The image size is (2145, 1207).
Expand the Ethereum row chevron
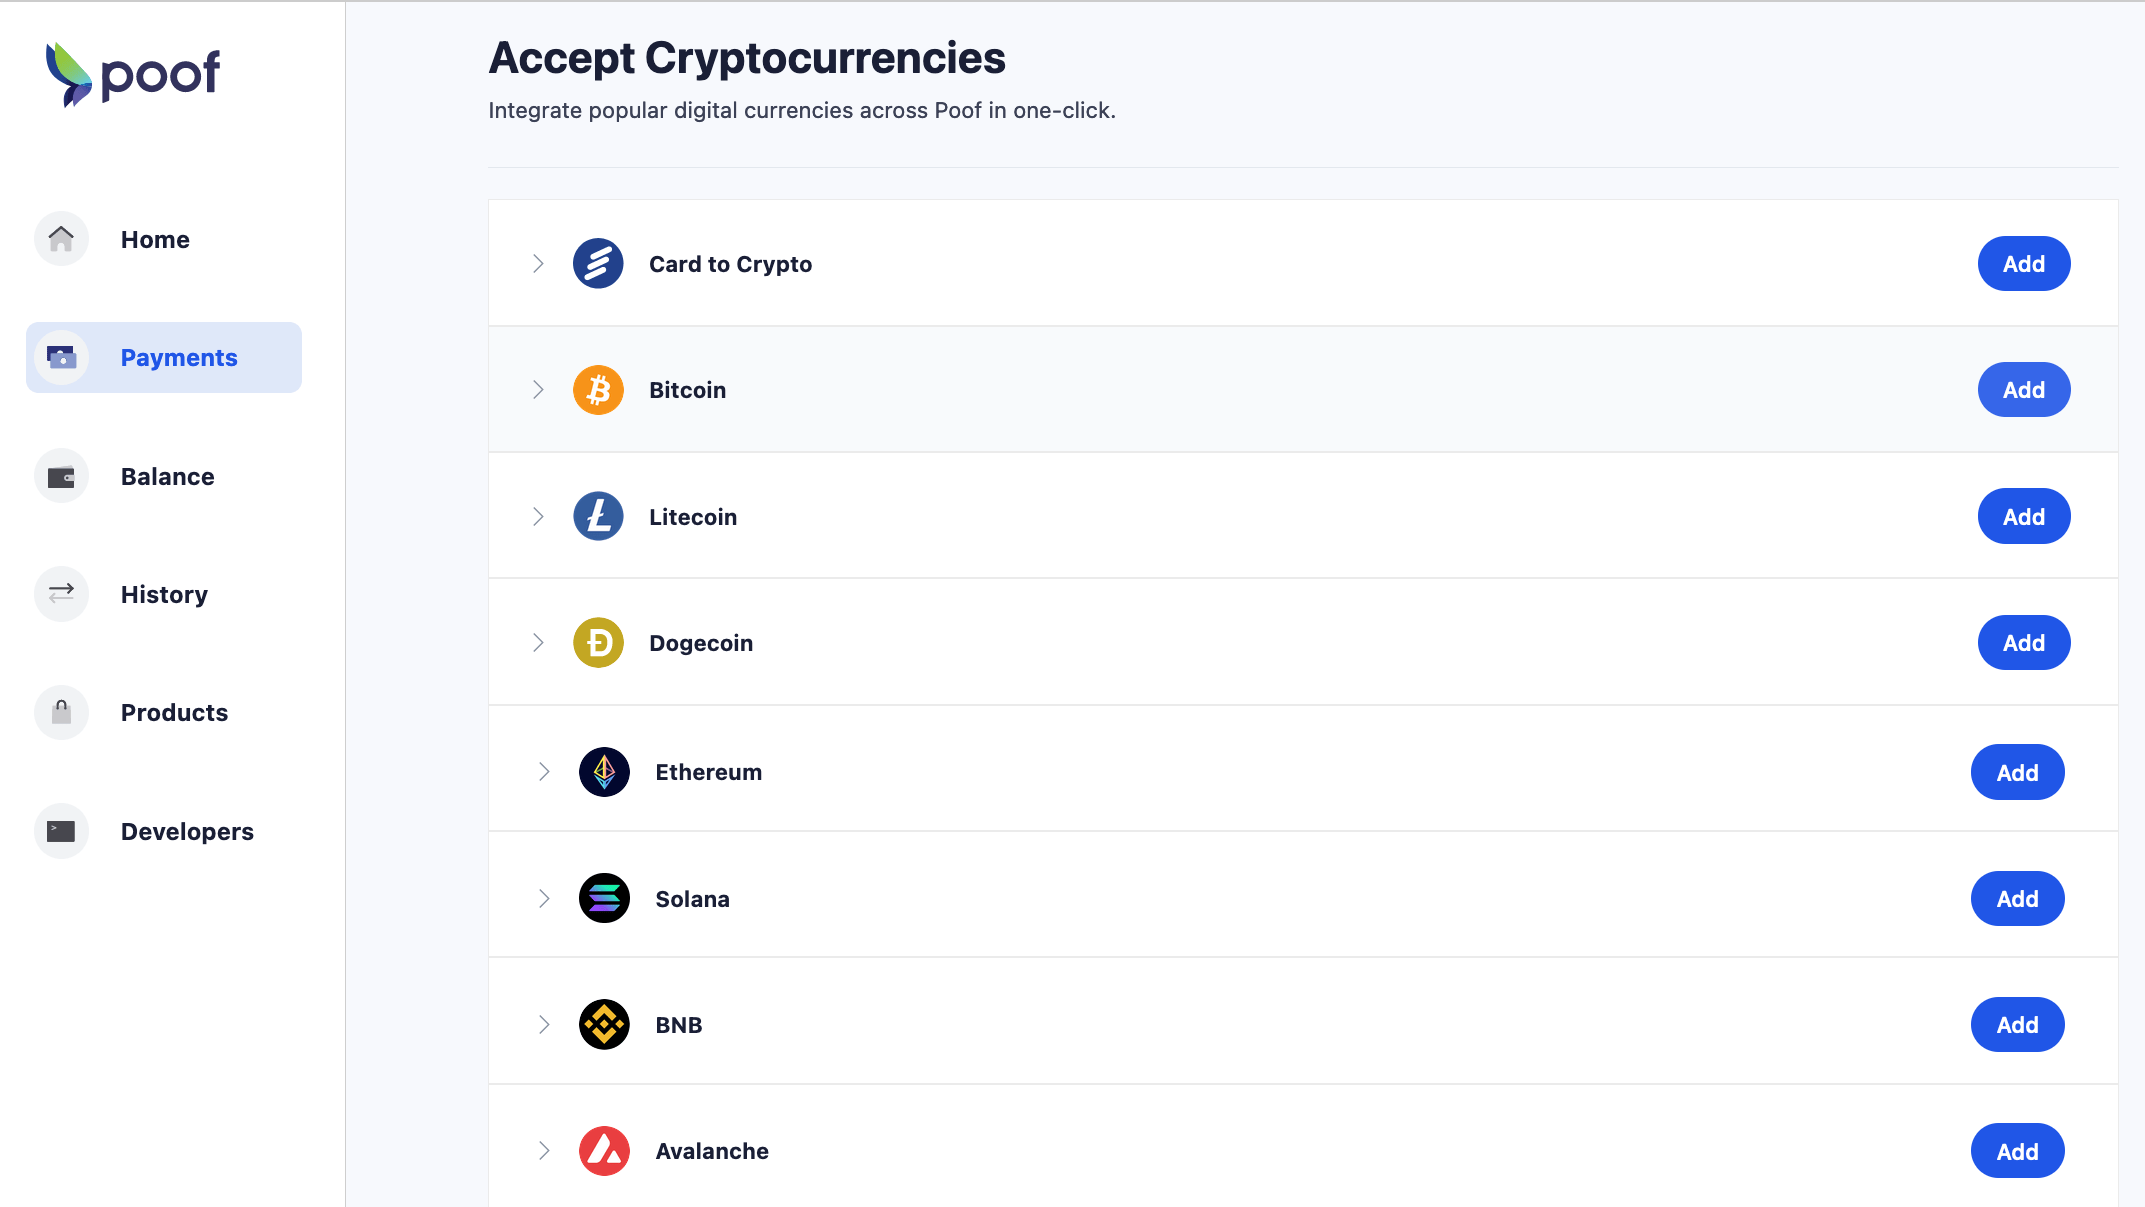tap(544, 772)
